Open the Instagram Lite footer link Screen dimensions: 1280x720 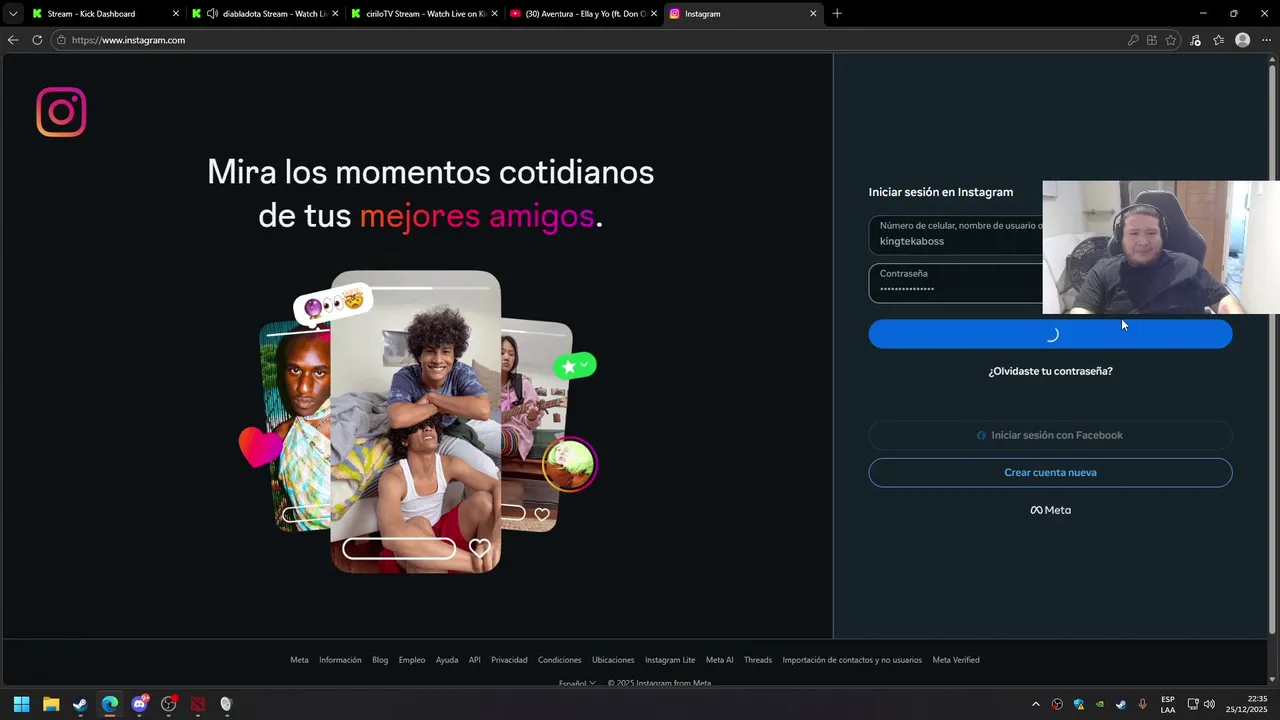pyautogui.click(x=670, y=660)
